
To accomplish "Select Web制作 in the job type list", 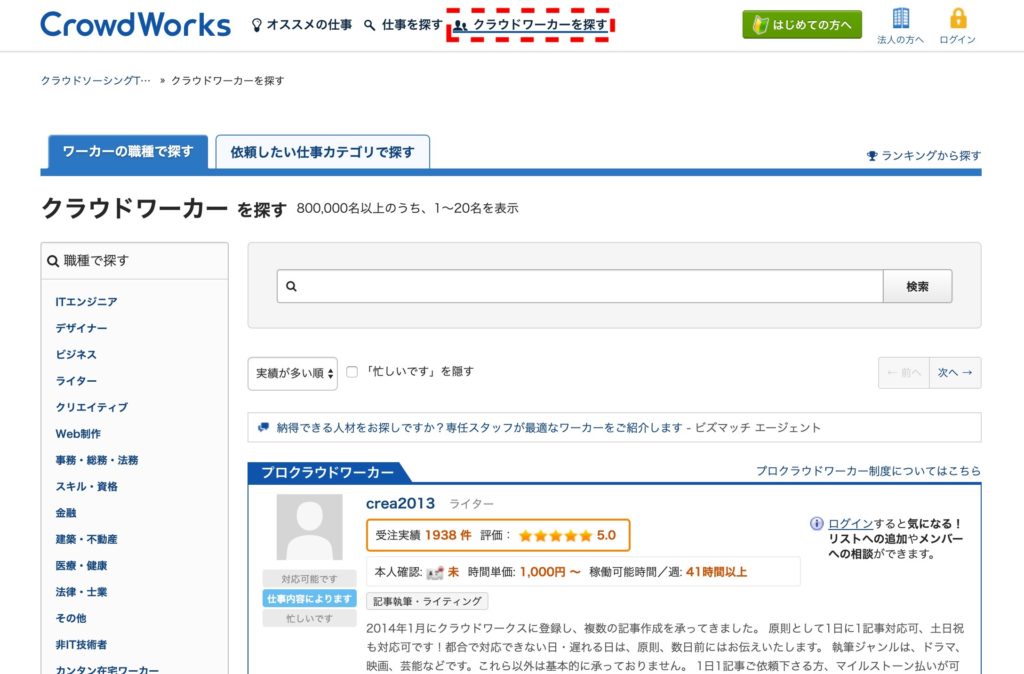I will [x=78, y=434].
